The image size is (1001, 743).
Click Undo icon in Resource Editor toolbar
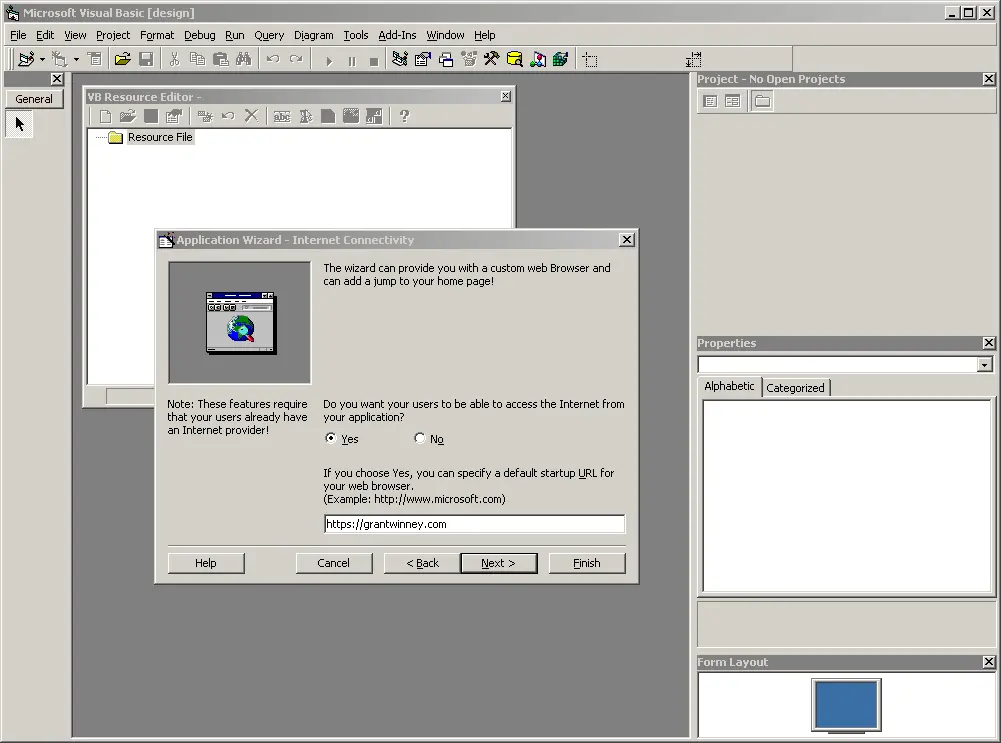pyautogui.click(x=228, y=116)
